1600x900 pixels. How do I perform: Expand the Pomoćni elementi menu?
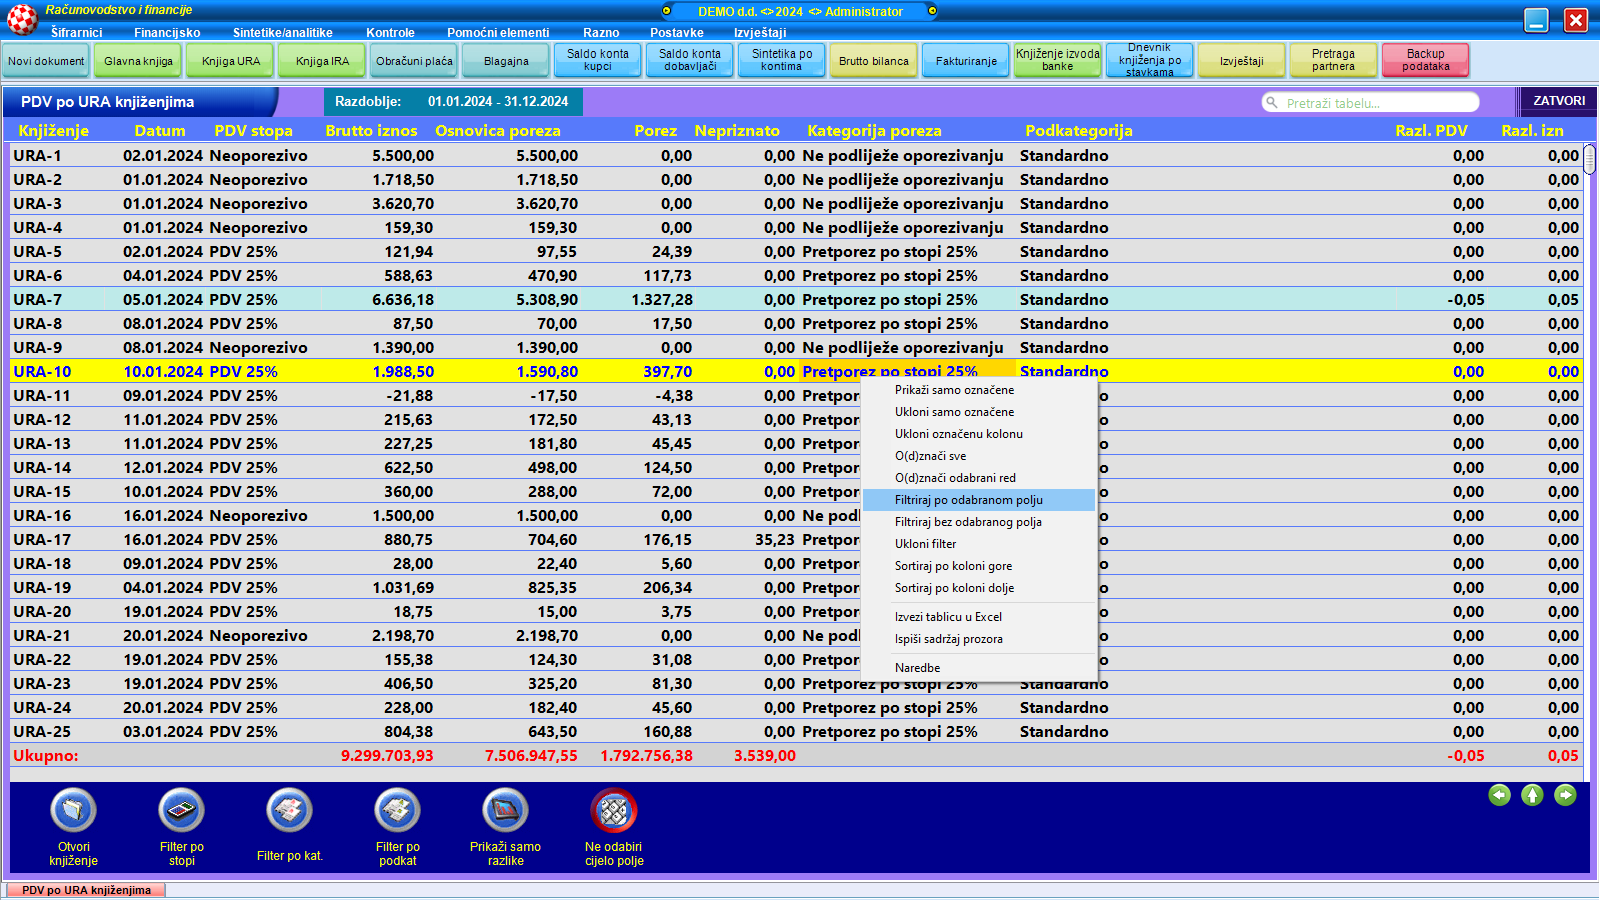[498, 33]
